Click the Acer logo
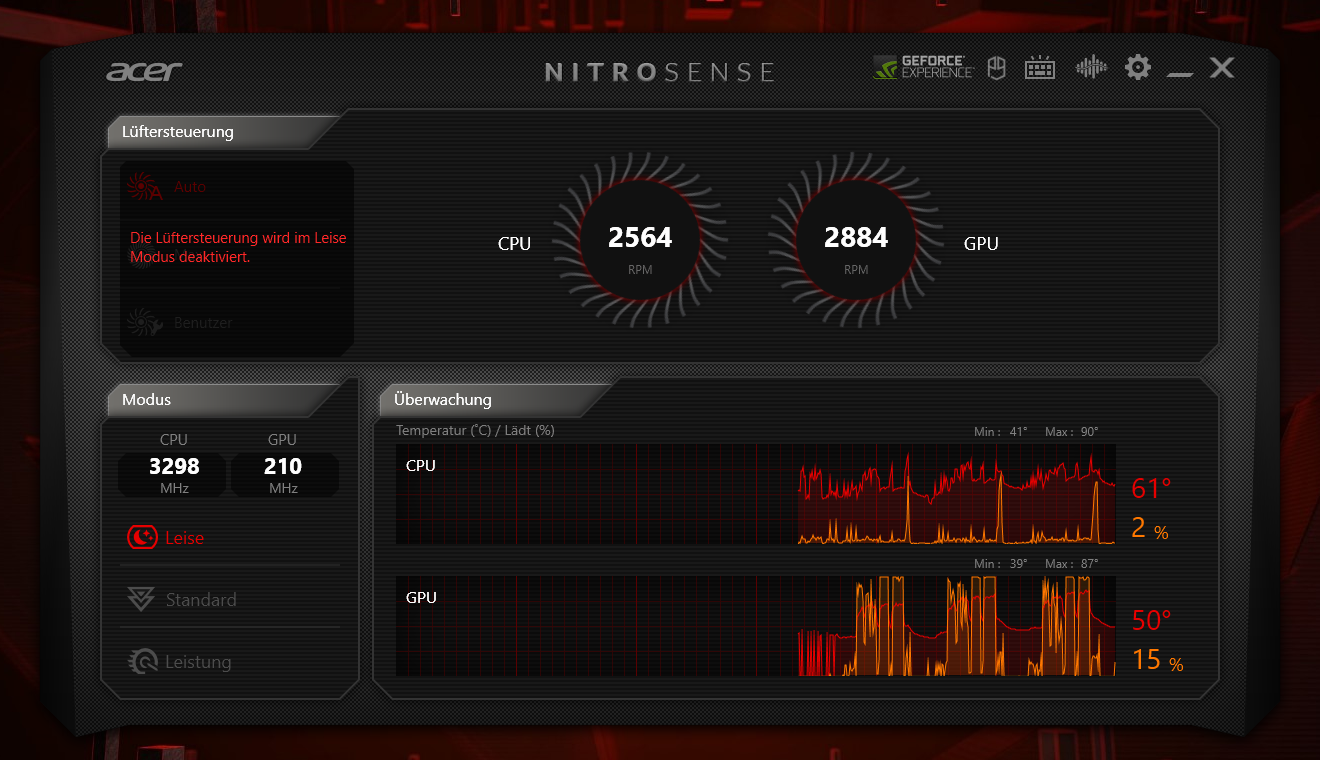Image resolution: width=1320 pixels, height=760 pixels. 144,71
